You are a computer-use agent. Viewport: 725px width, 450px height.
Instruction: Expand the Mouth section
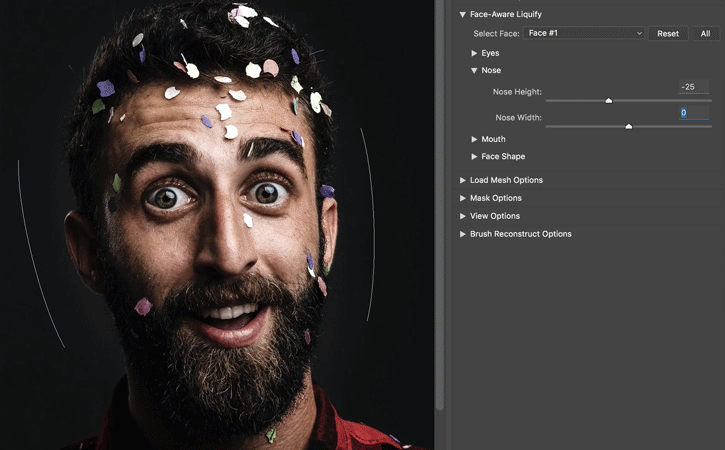(474, 139)
